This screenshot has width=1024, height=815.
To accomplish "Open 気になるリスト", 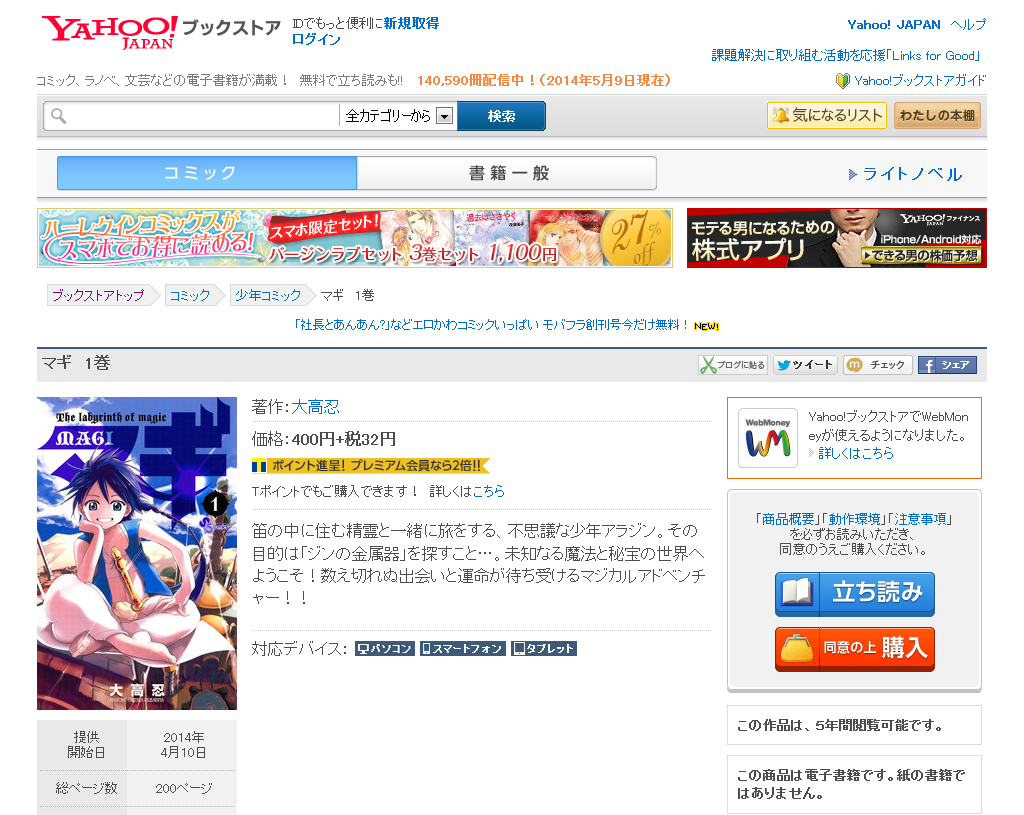I will click(x=827, y=115).
